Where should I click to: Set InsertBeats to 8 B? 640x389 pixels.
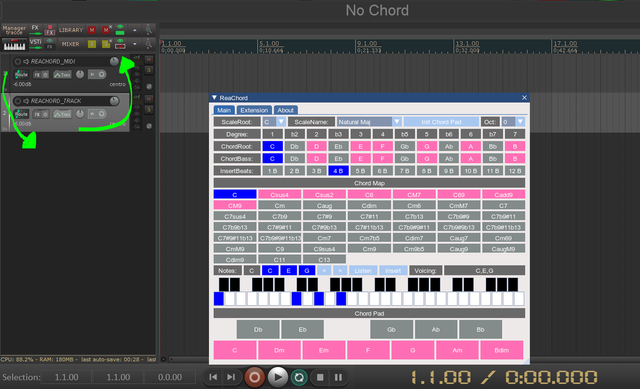tap(427, 171)
